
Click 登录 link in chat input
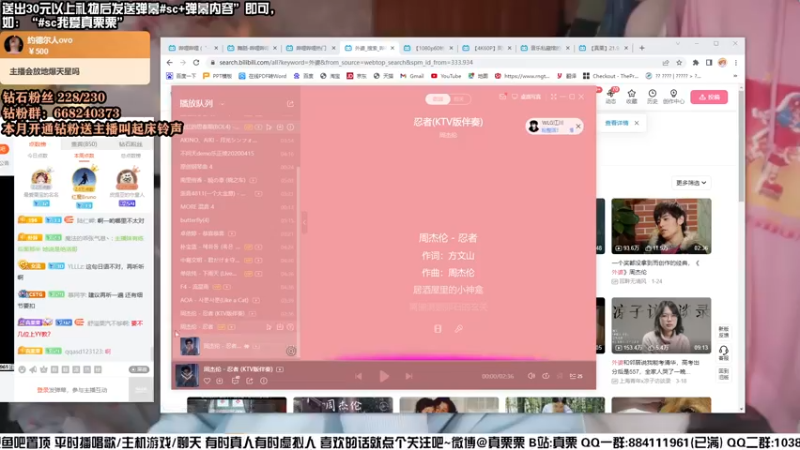(42, 390)
